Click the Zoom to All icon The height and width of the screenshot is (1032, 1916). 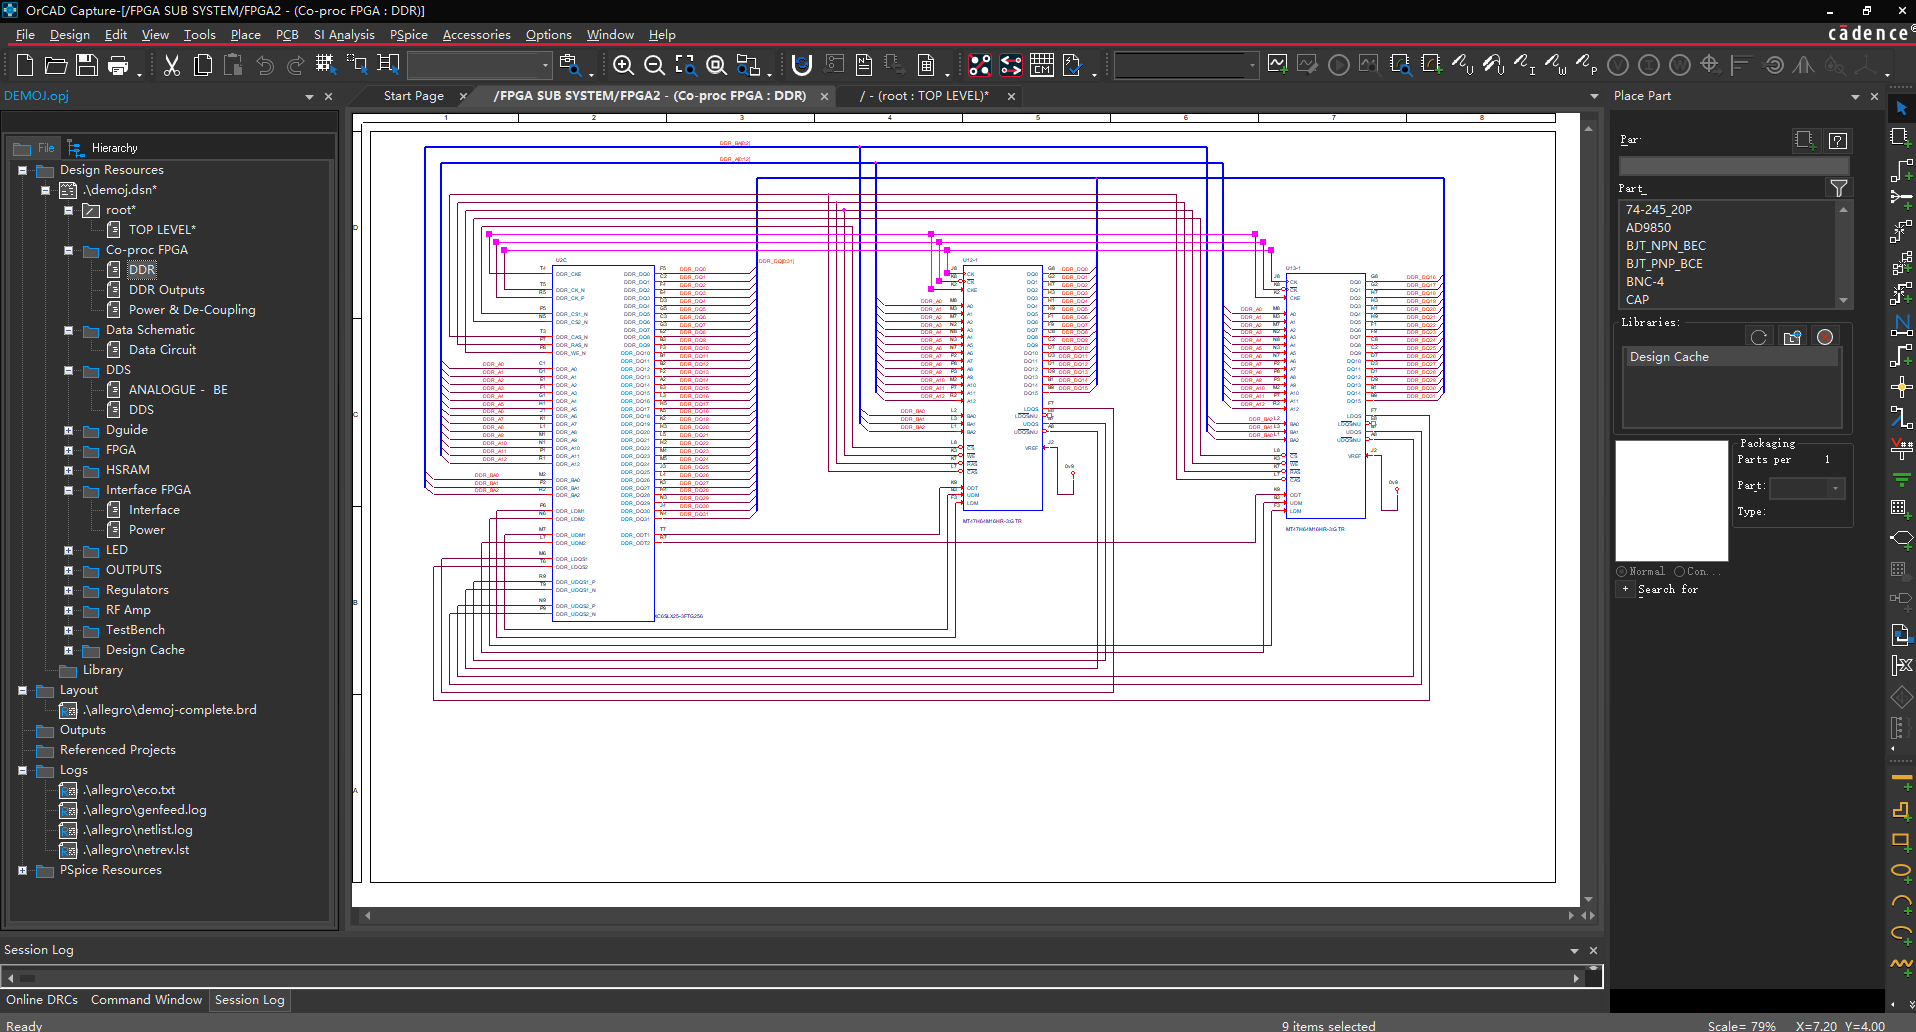click(x=716, y=66)
